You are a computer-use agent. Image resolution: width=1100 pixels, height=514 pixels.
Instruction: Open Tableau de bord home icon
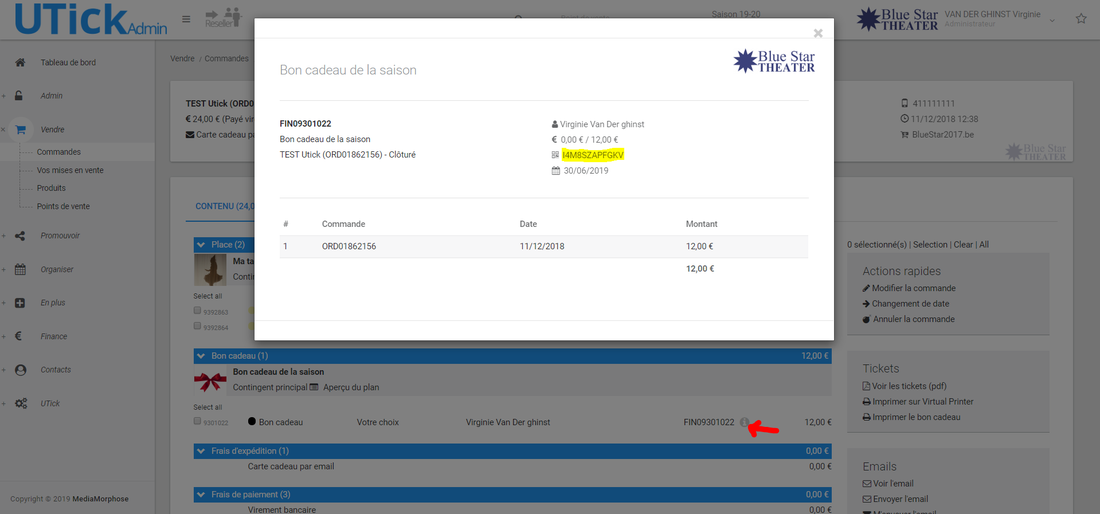coord(20,62)
